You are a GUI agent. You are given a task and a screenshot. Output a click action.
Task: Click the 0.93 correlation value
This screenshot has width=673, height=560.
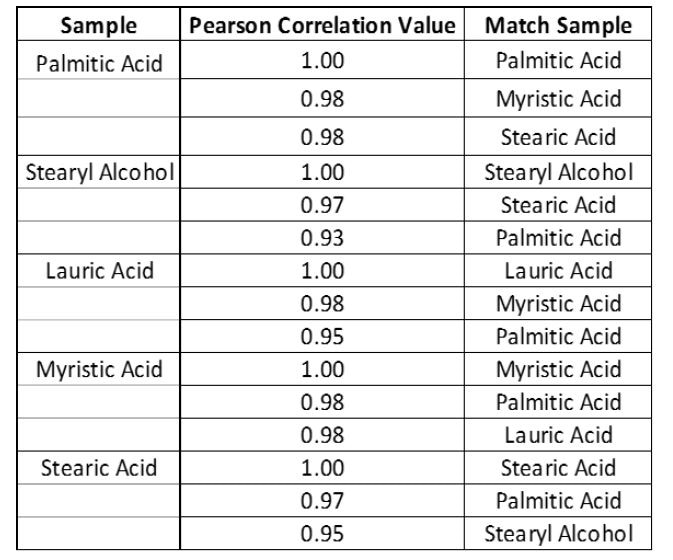(323, 238)
